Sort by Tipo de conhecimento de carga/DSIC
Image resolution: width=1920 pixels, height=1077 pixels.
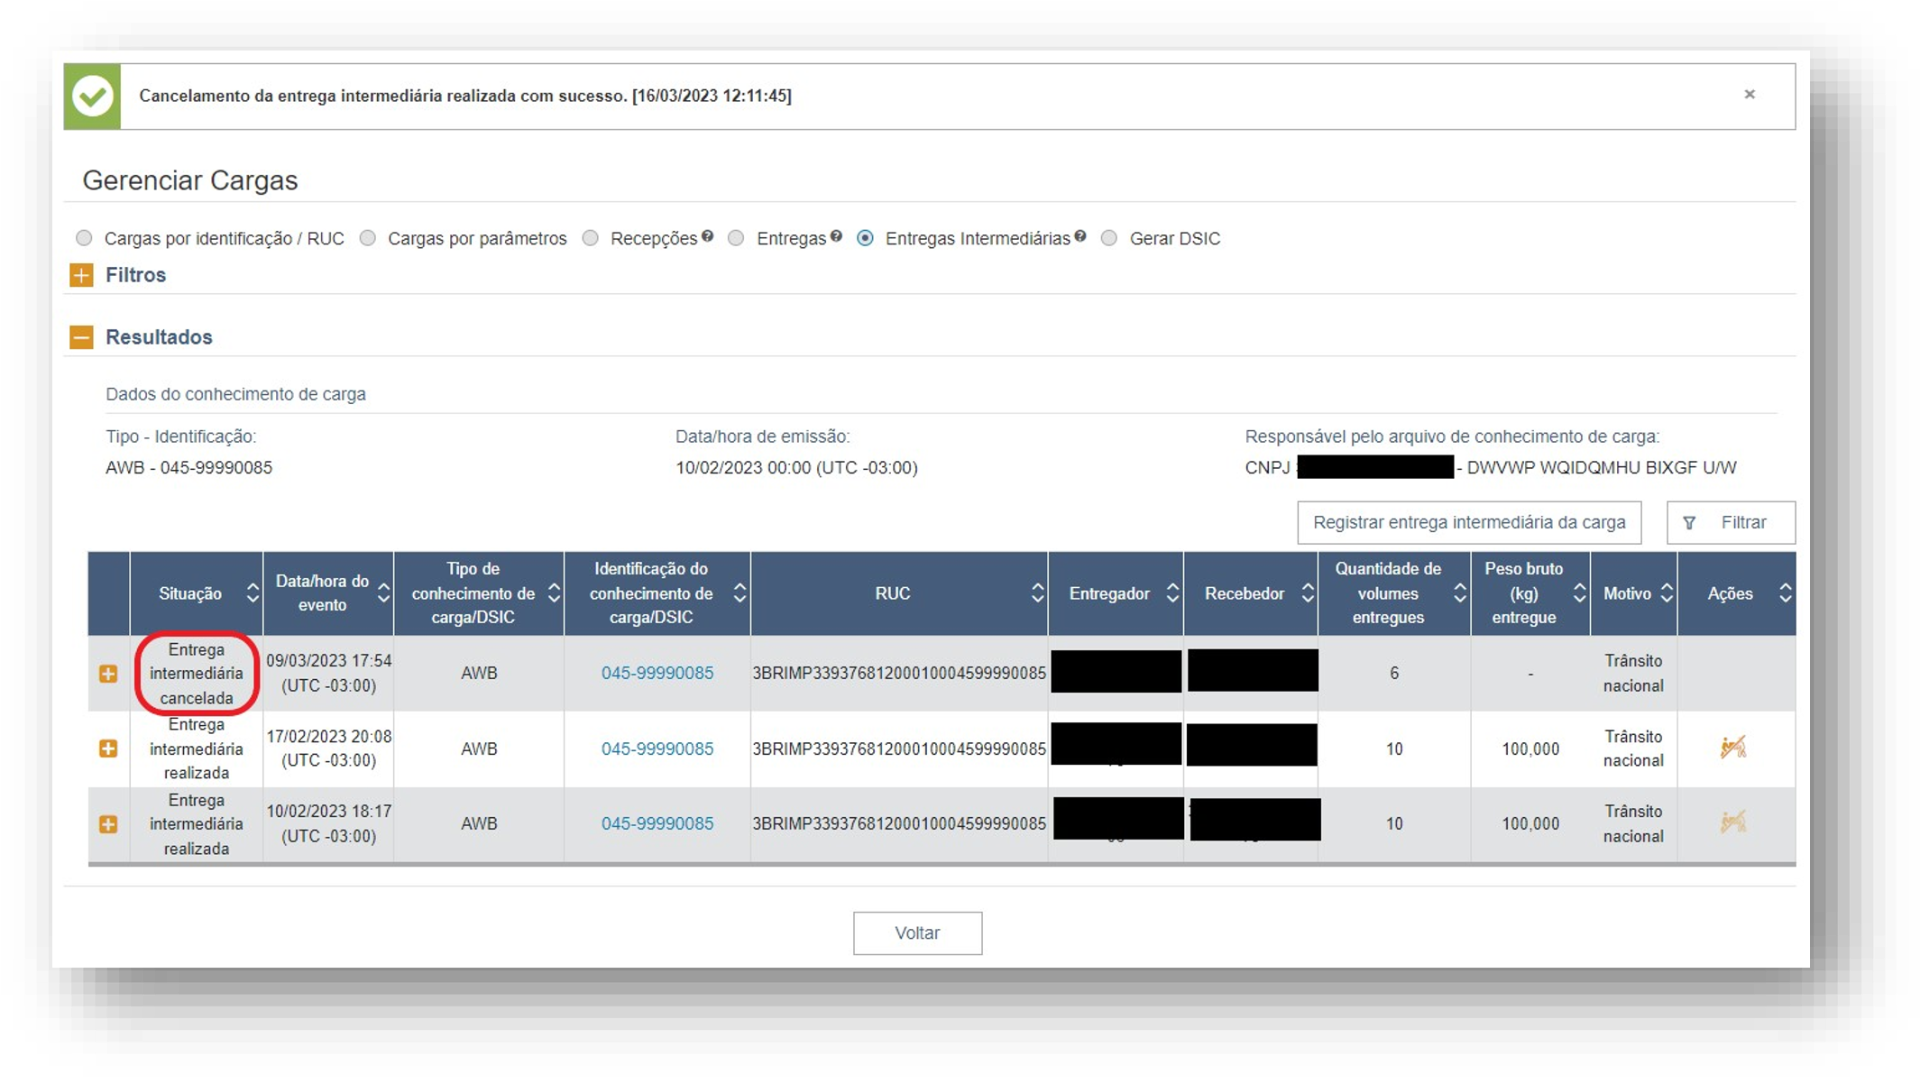click(554, 594)
